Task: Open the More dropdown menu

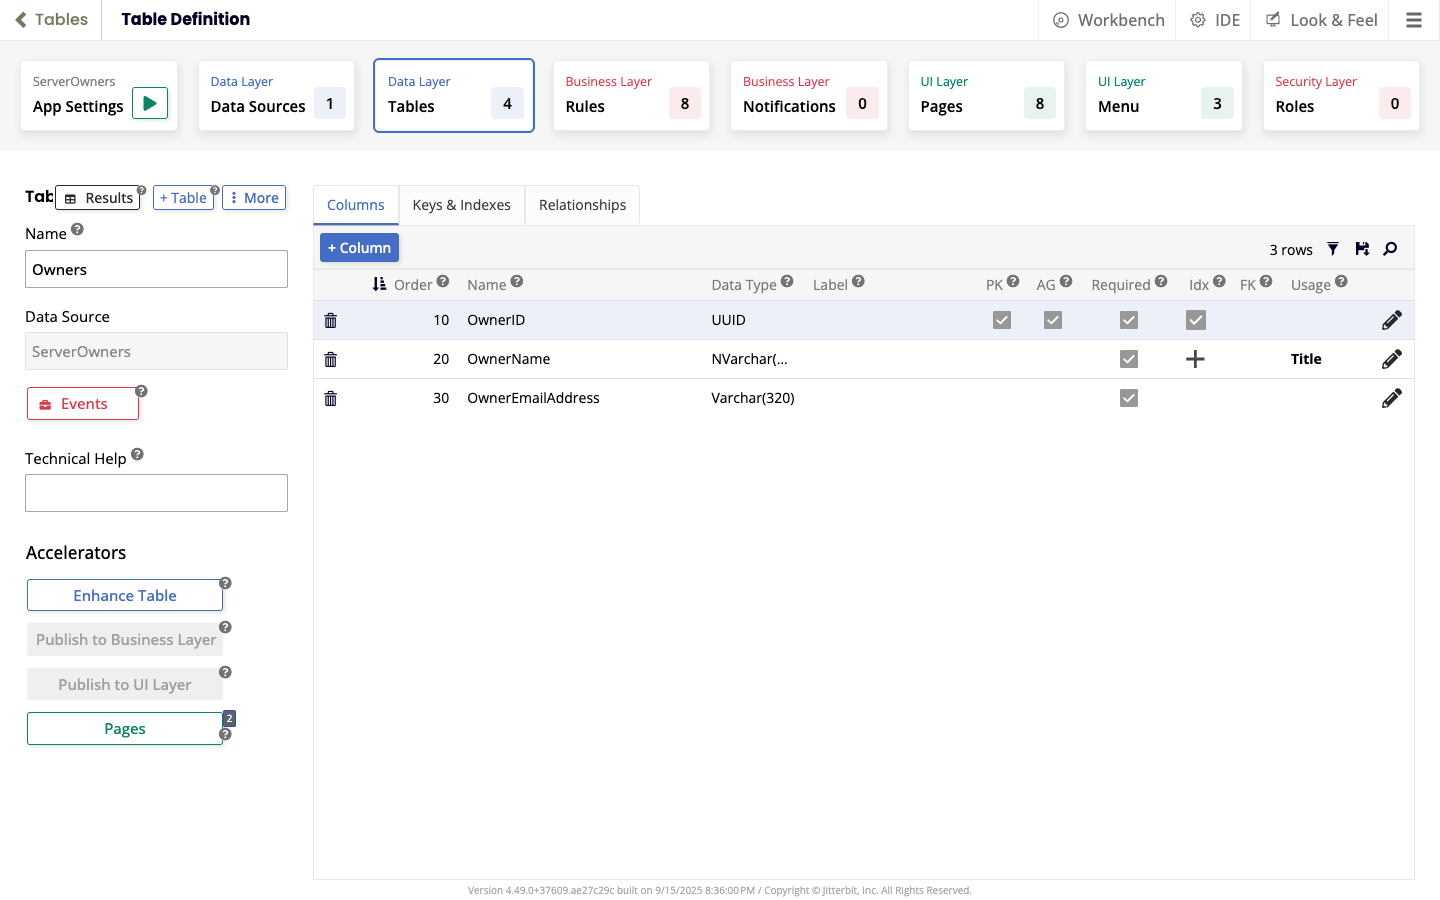Action: tap(254, 198)
